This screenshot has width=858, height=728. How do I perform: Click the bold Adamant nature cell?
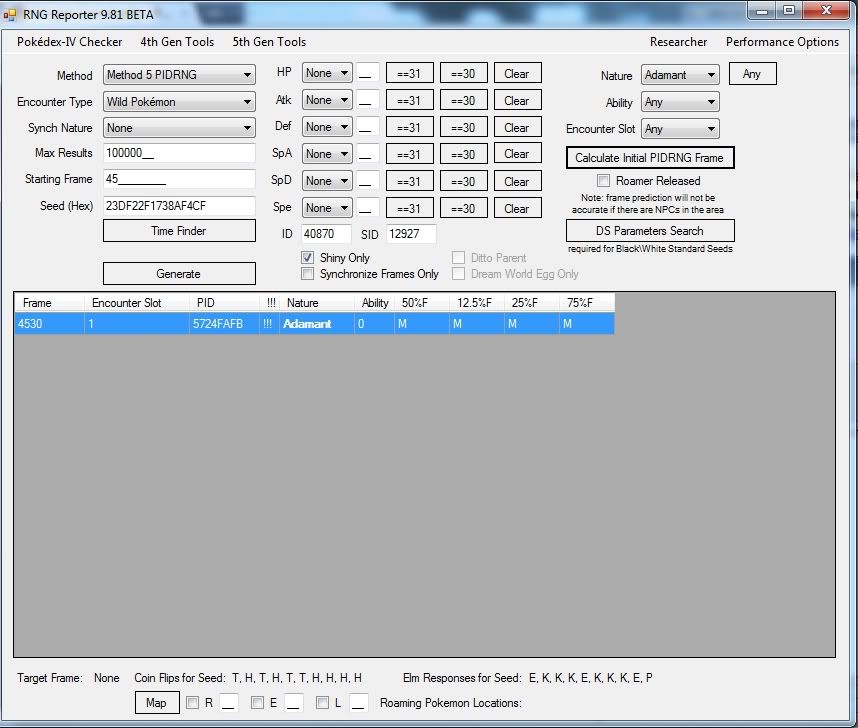coord(317,323)
